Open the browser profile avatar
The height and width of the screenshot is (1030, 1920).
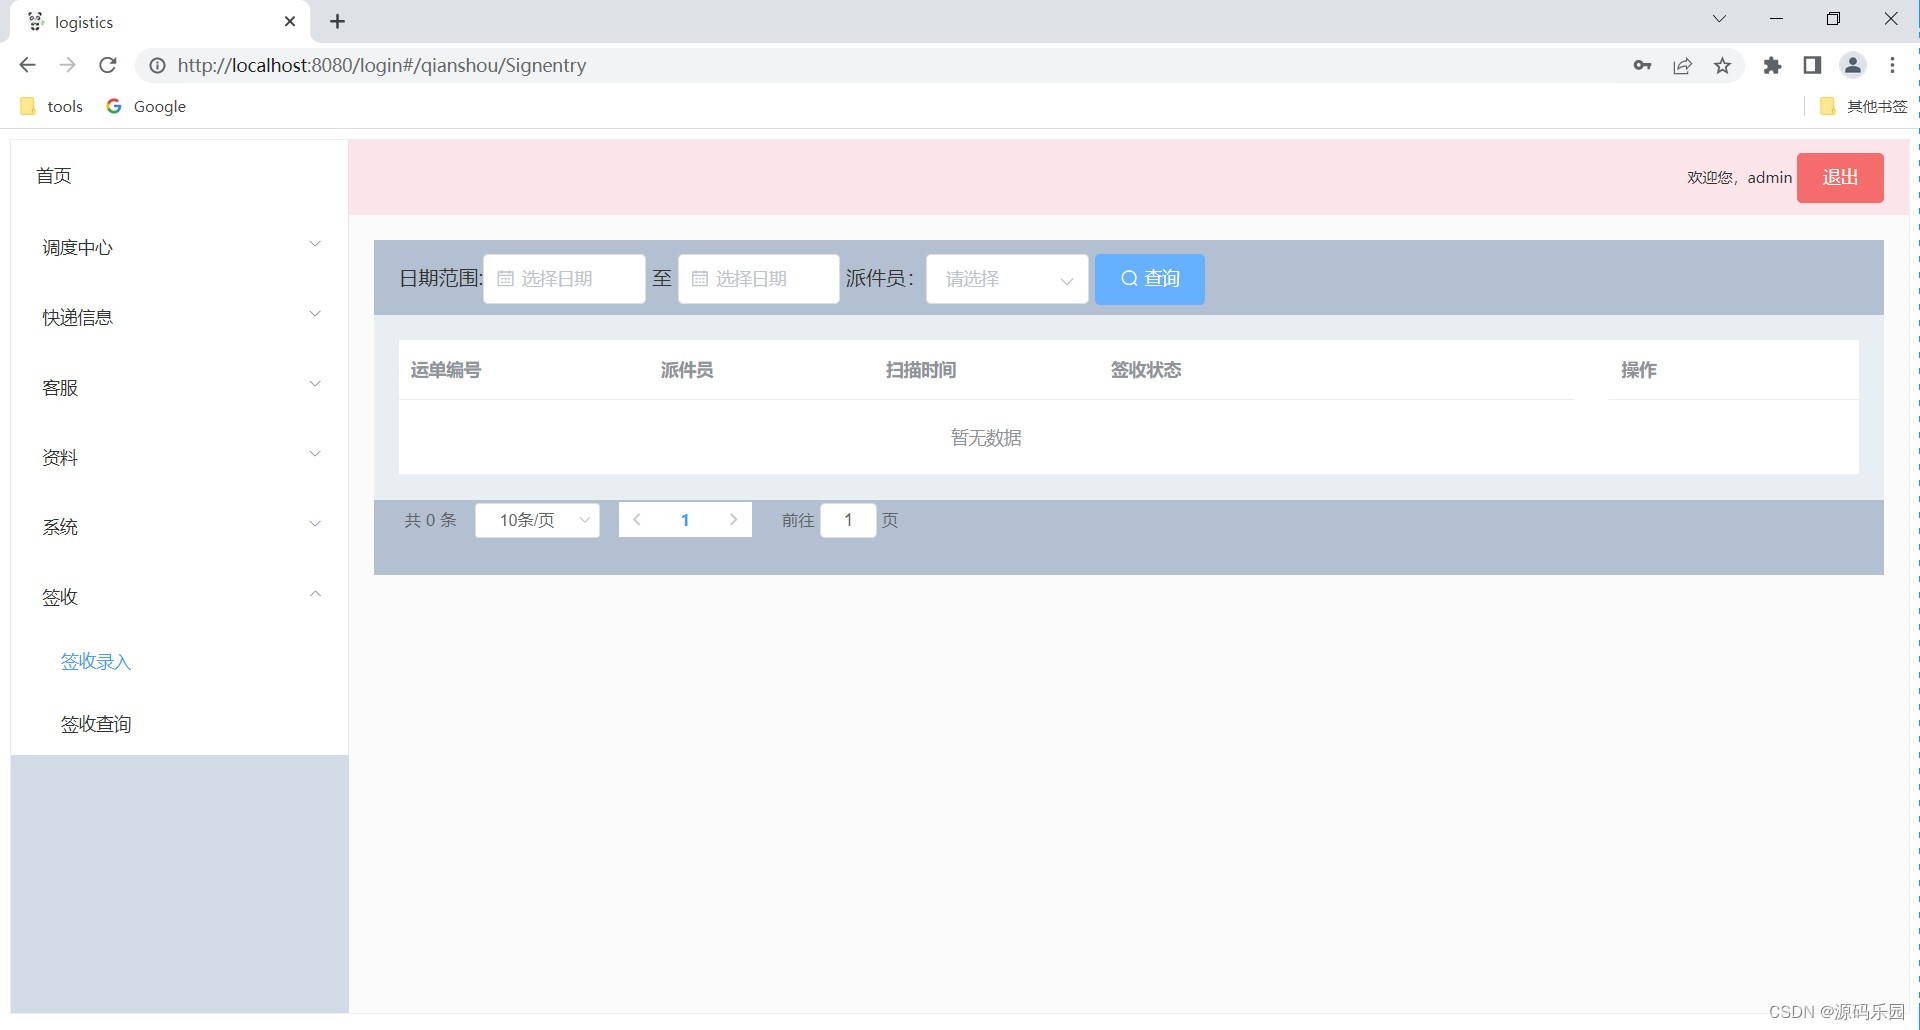(1852, 65)
